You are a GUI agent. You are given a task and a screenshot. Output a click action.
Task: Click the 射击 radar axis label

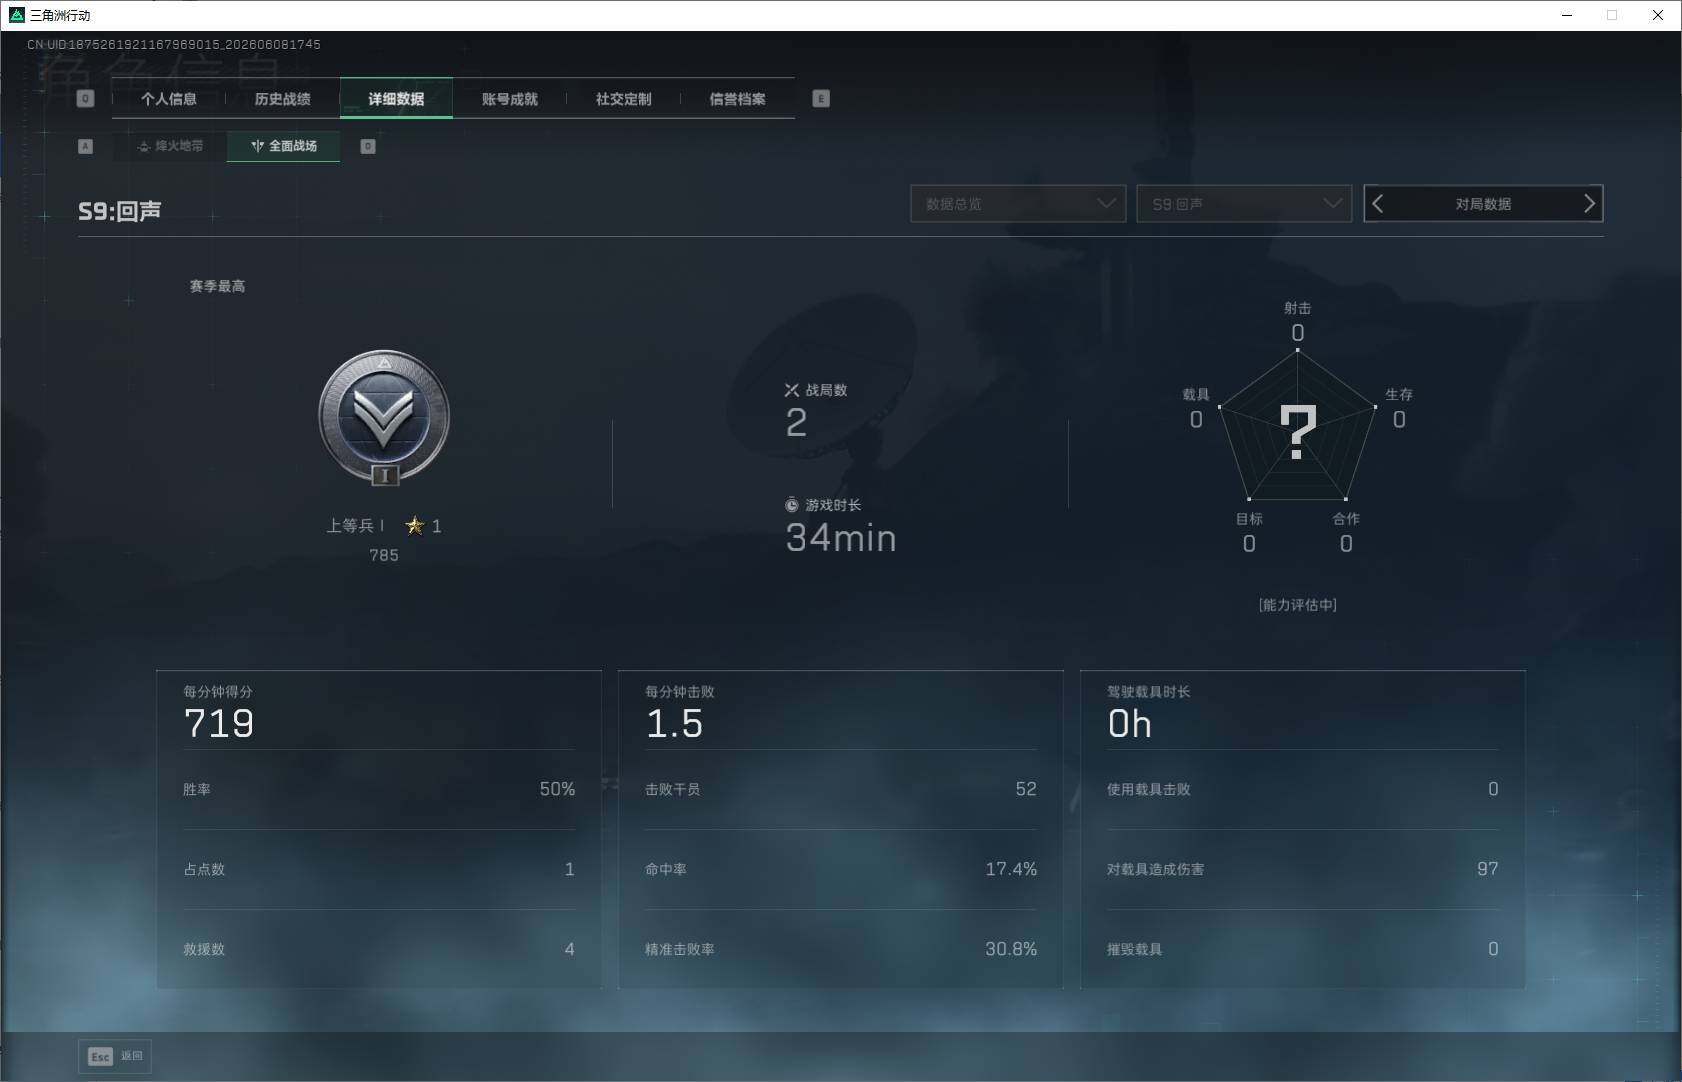[x=1298, y=308]
